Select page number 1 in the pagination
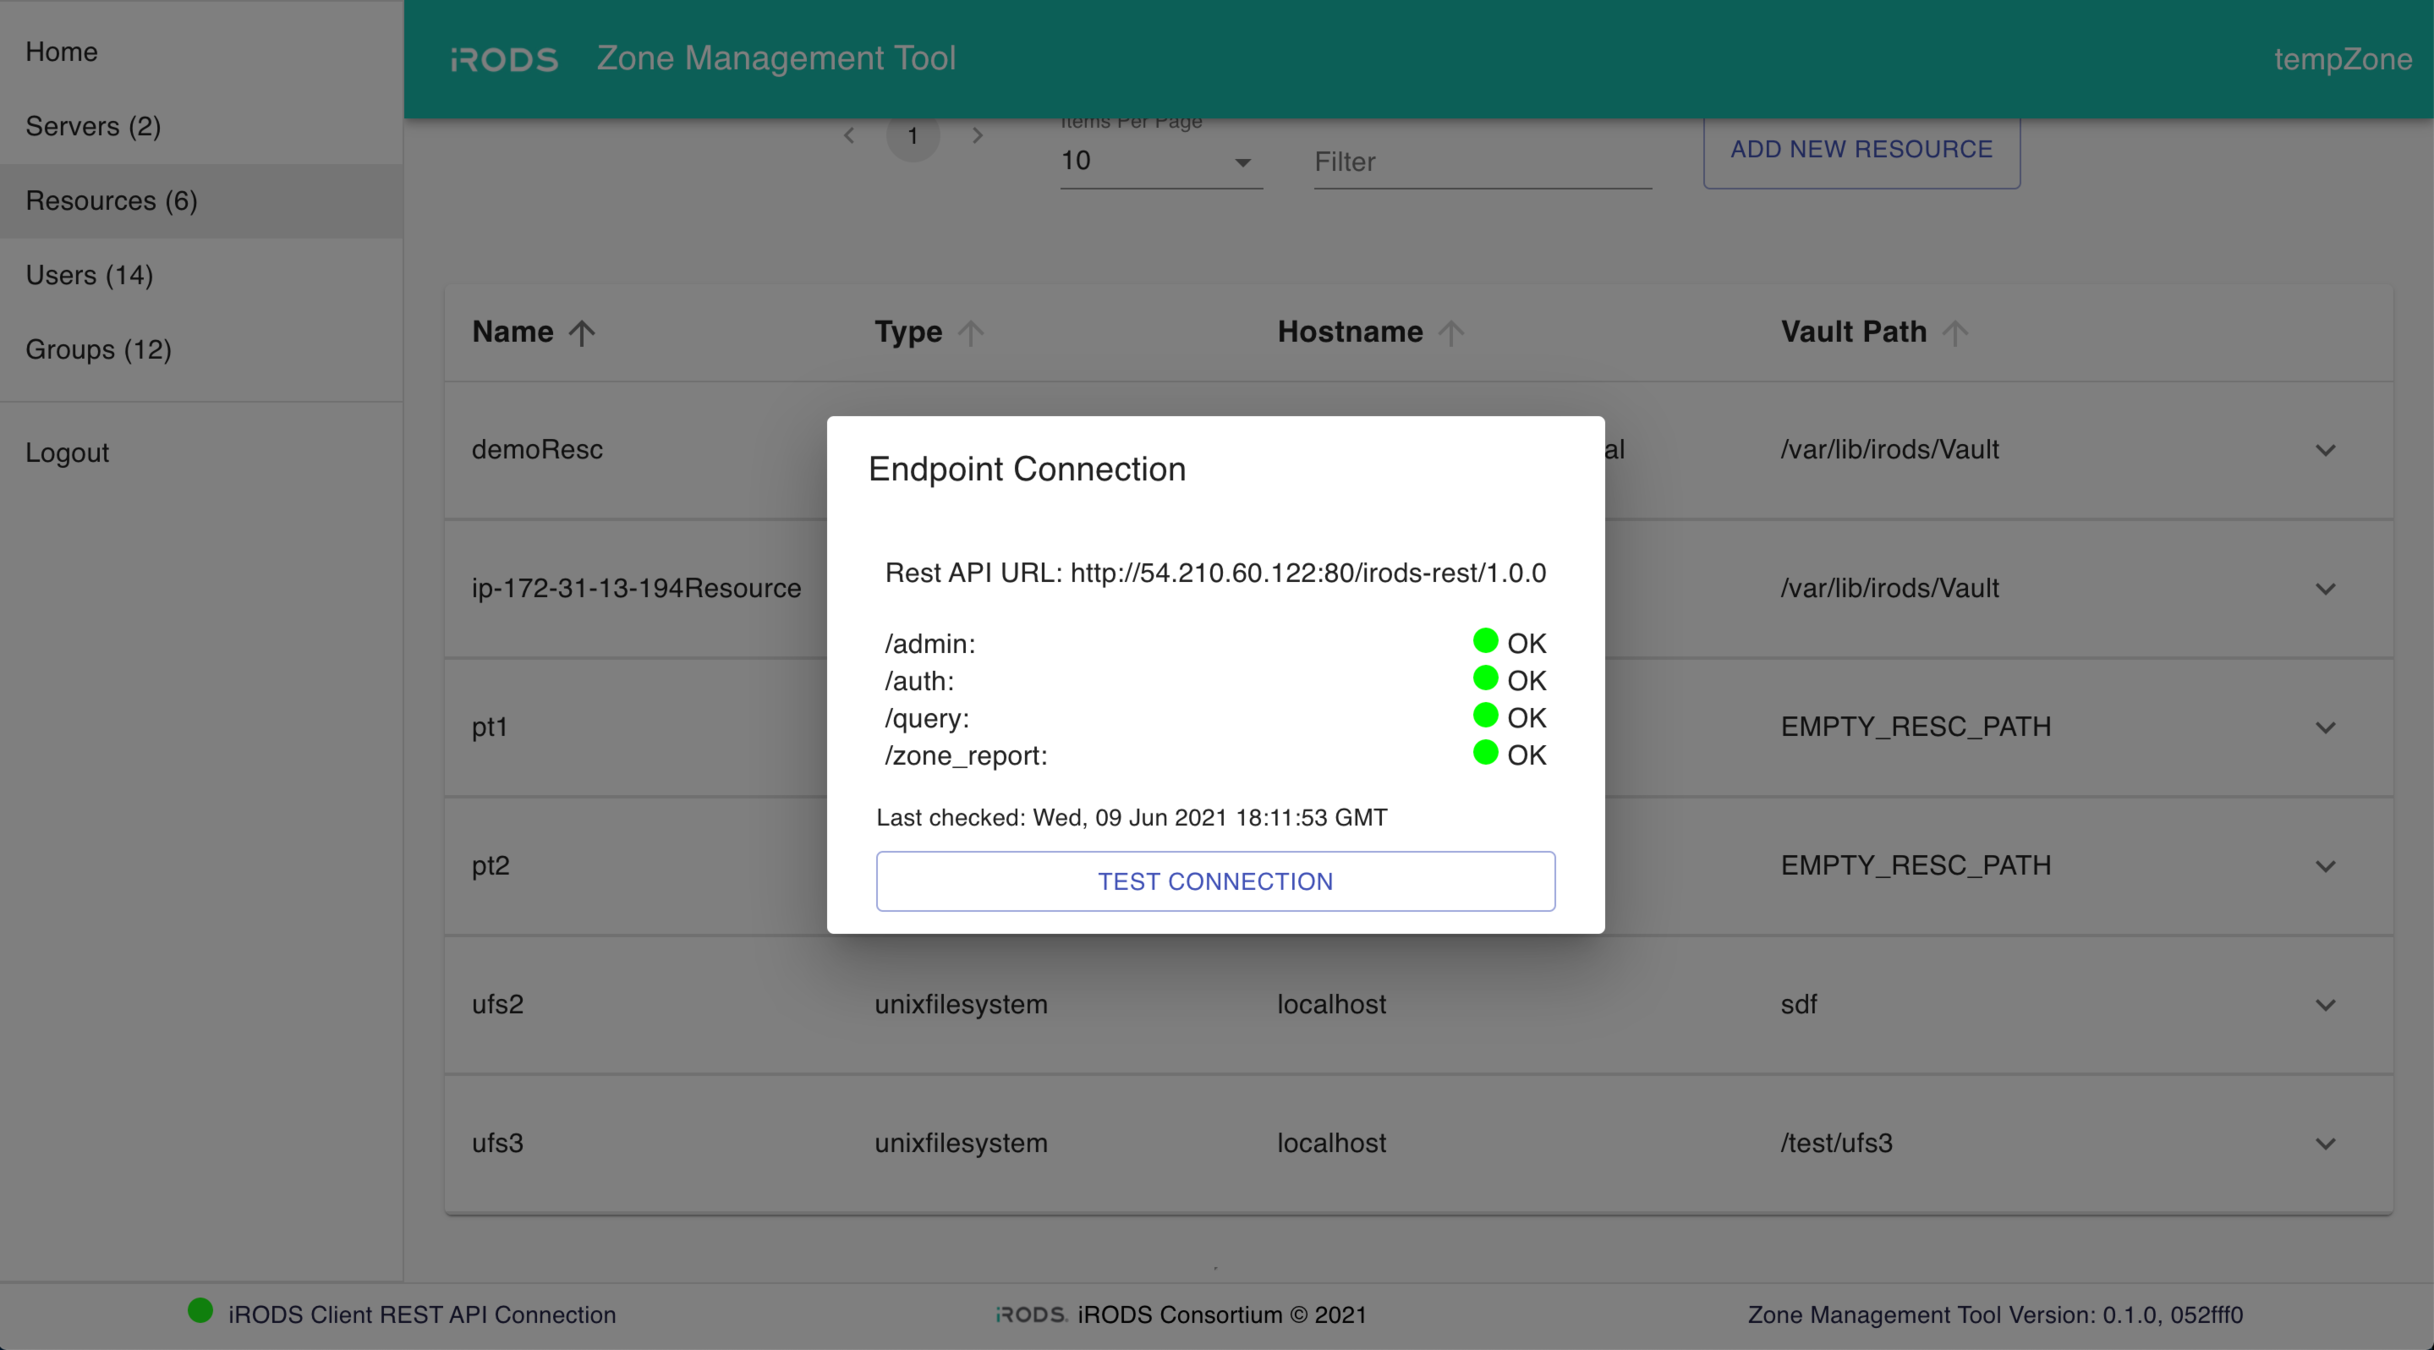 (x=912, y=136)
